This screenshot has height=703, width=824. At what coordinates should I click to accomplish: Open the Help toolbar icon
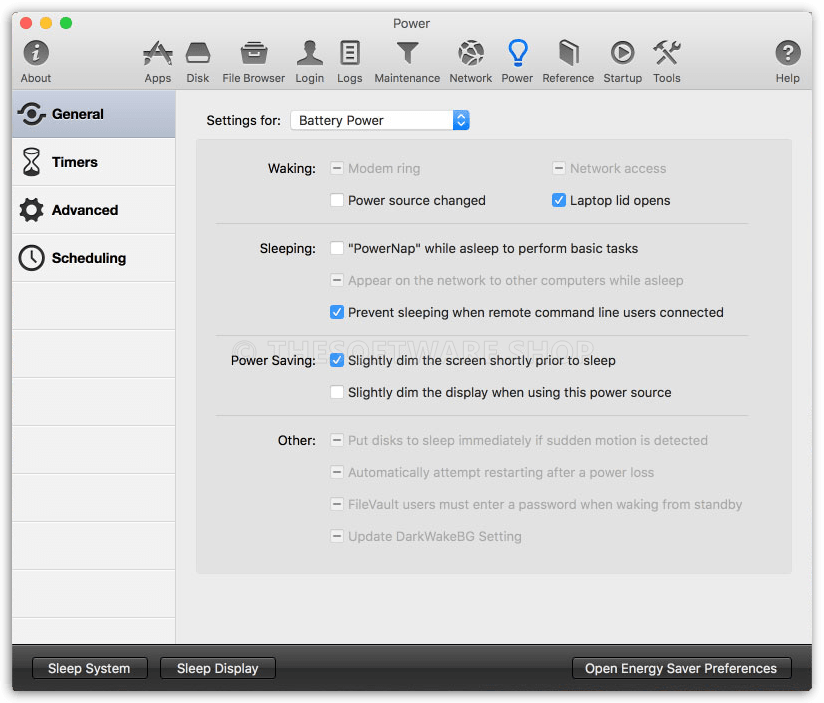point(787,60)
